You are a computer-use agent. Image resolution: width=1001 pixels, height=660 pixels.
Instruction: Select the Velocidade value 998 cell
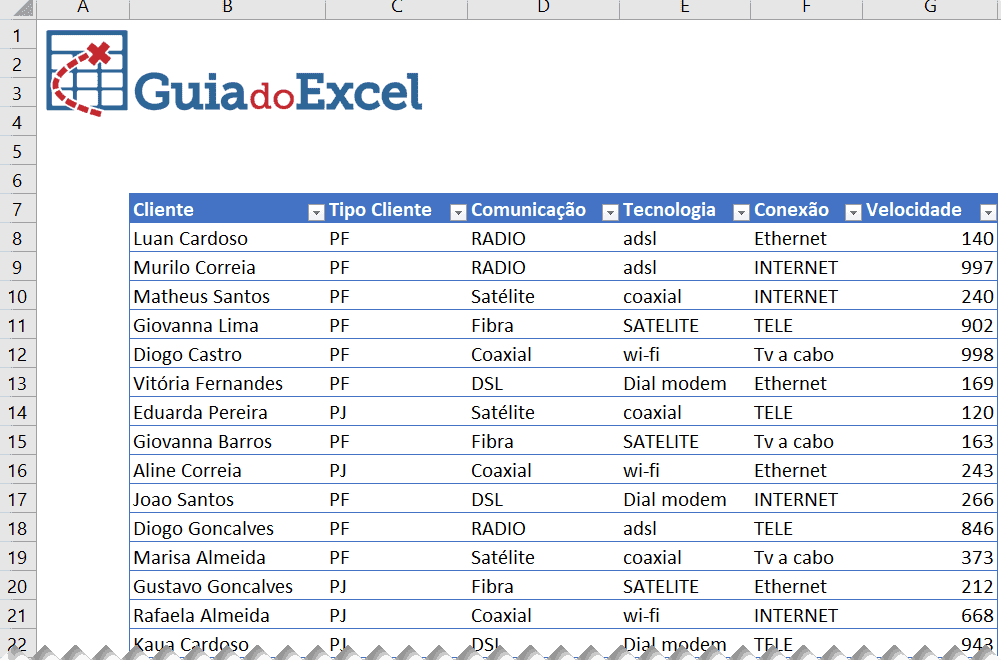(x=930, y=354)
